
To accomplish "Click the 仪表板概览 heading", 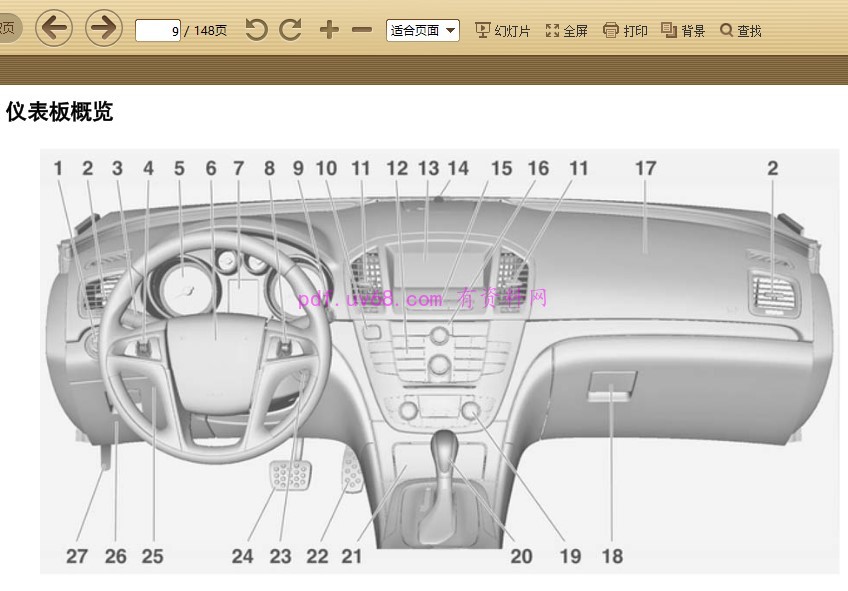I will tap(59, 112).
